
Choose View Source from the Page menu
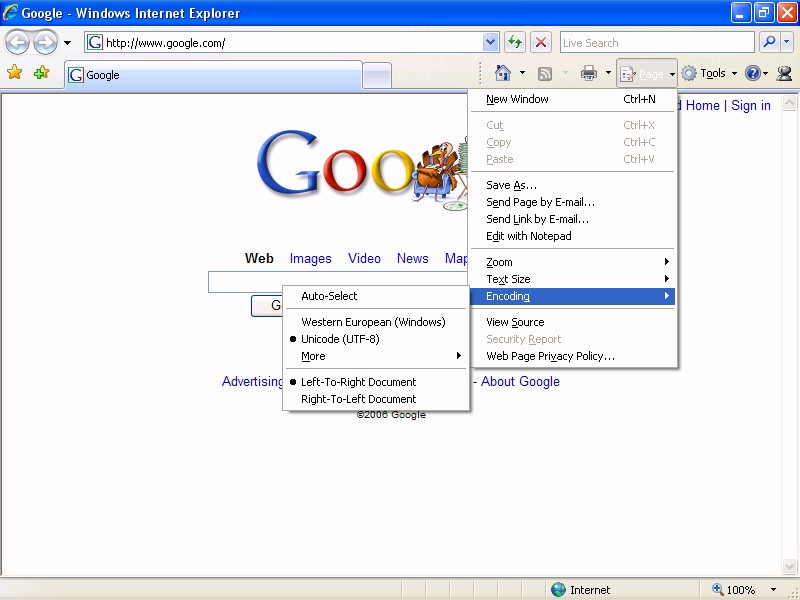click(x=572, y=322)
